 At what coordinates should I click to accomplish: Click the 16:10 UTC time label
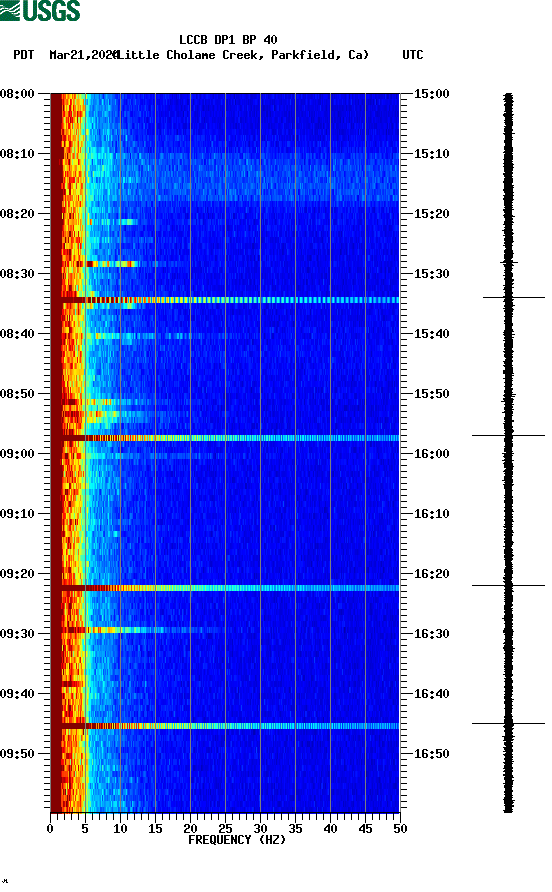431,514
